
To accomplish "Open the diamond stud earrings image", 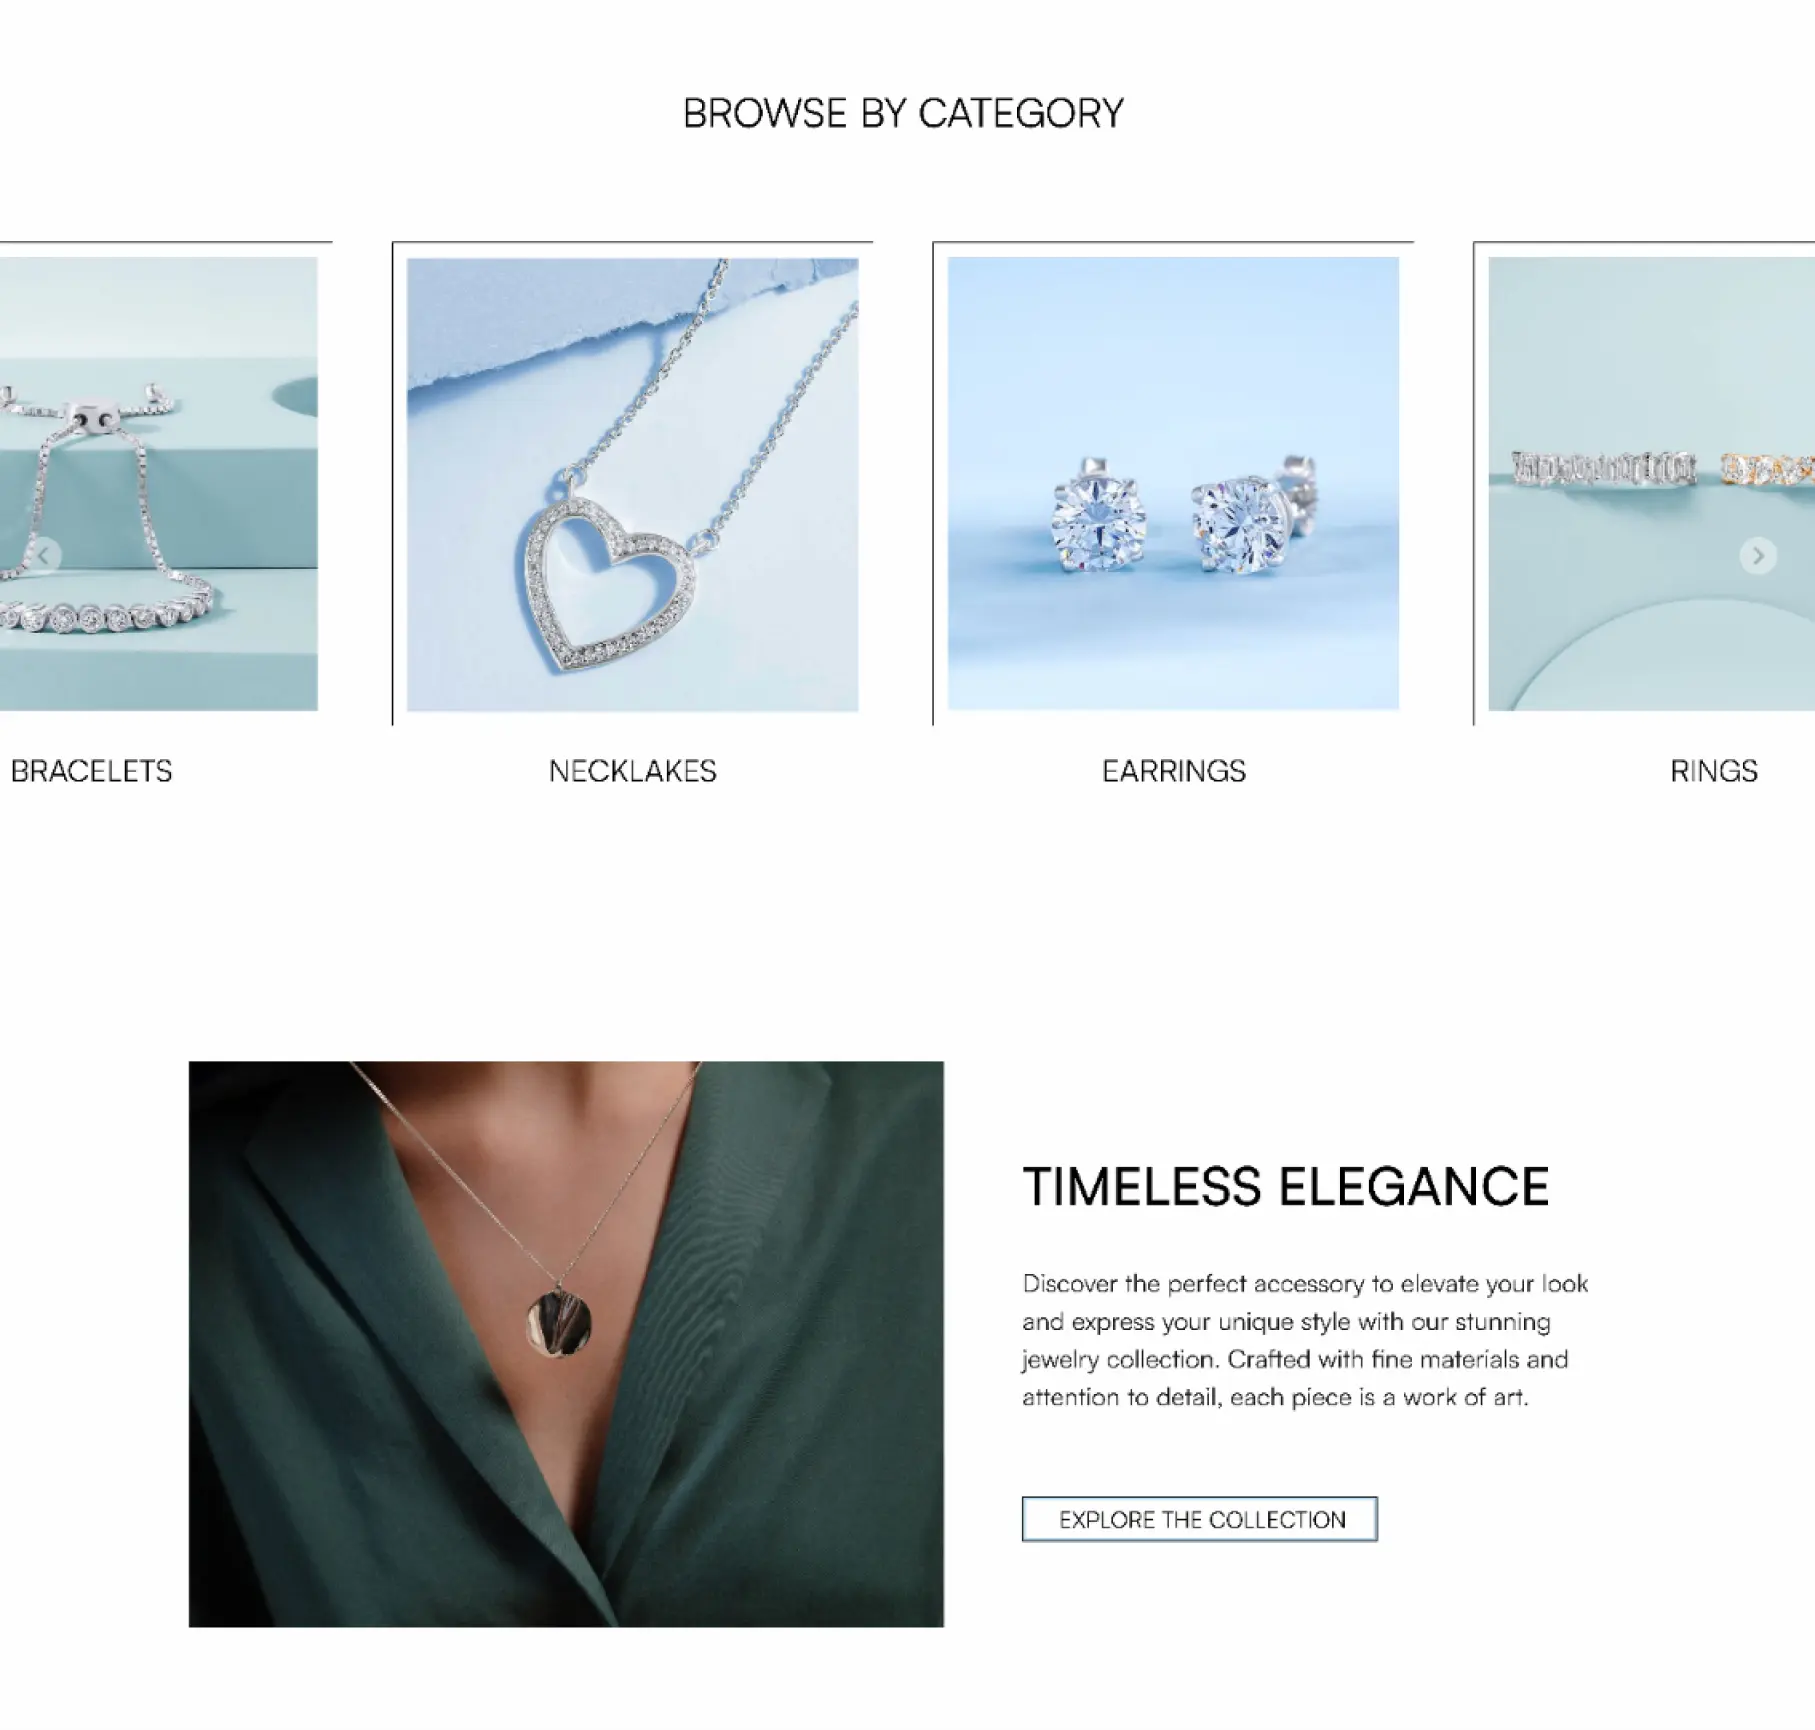I will (x=1173, y=484).
